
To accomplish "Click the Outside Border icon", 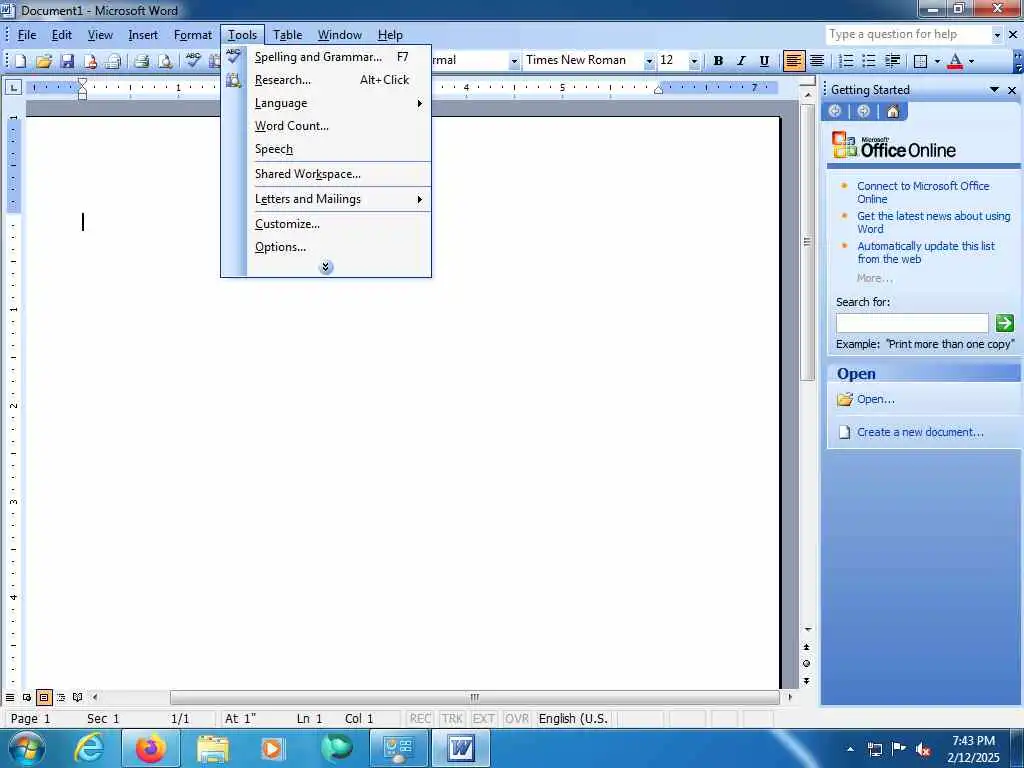I will point(921,61).
